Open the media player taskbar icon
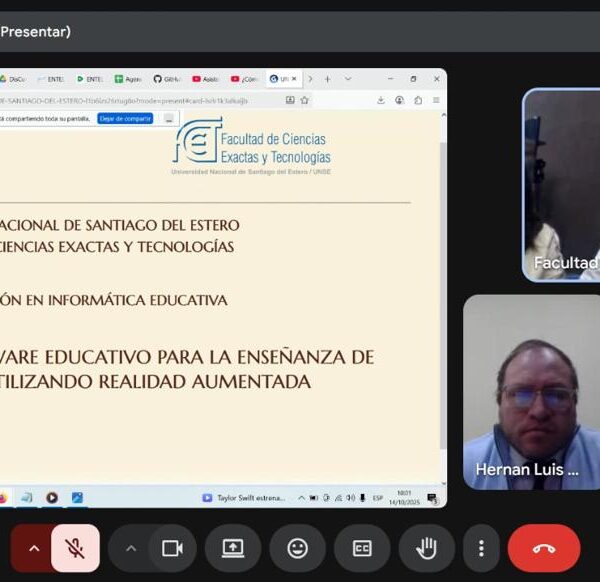The image size is (600, 582). click(52, 497)
